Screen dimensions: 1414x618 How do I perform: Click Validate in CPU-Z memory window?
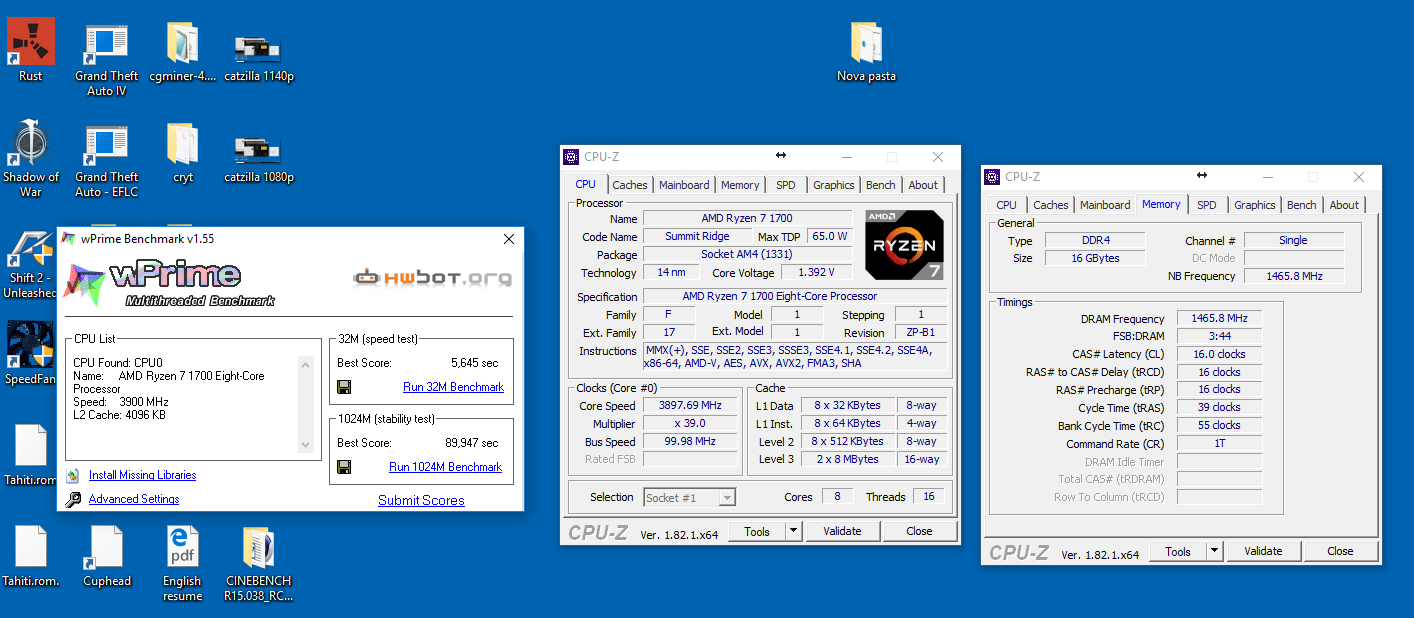[1263, 551]
